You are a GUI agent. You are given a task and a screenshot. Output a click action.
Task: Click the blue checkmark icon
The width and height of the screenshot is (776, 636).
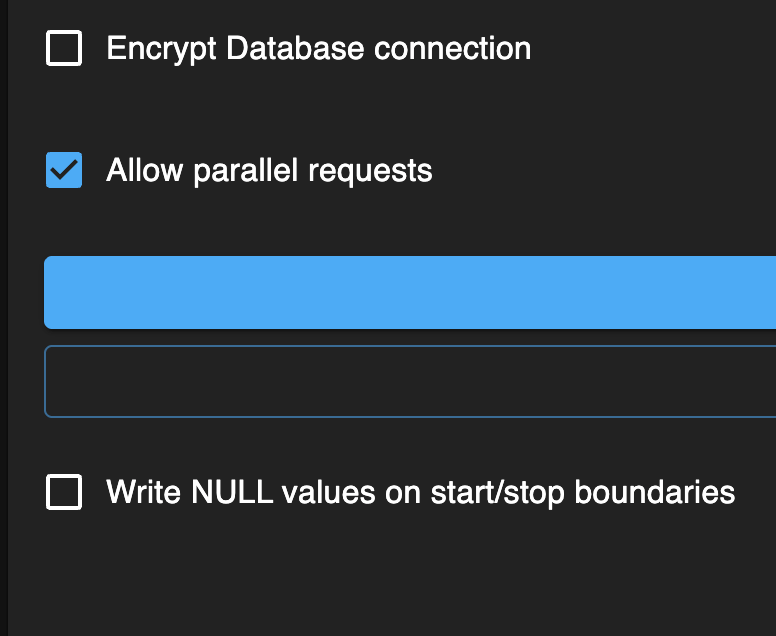[64, 171]
